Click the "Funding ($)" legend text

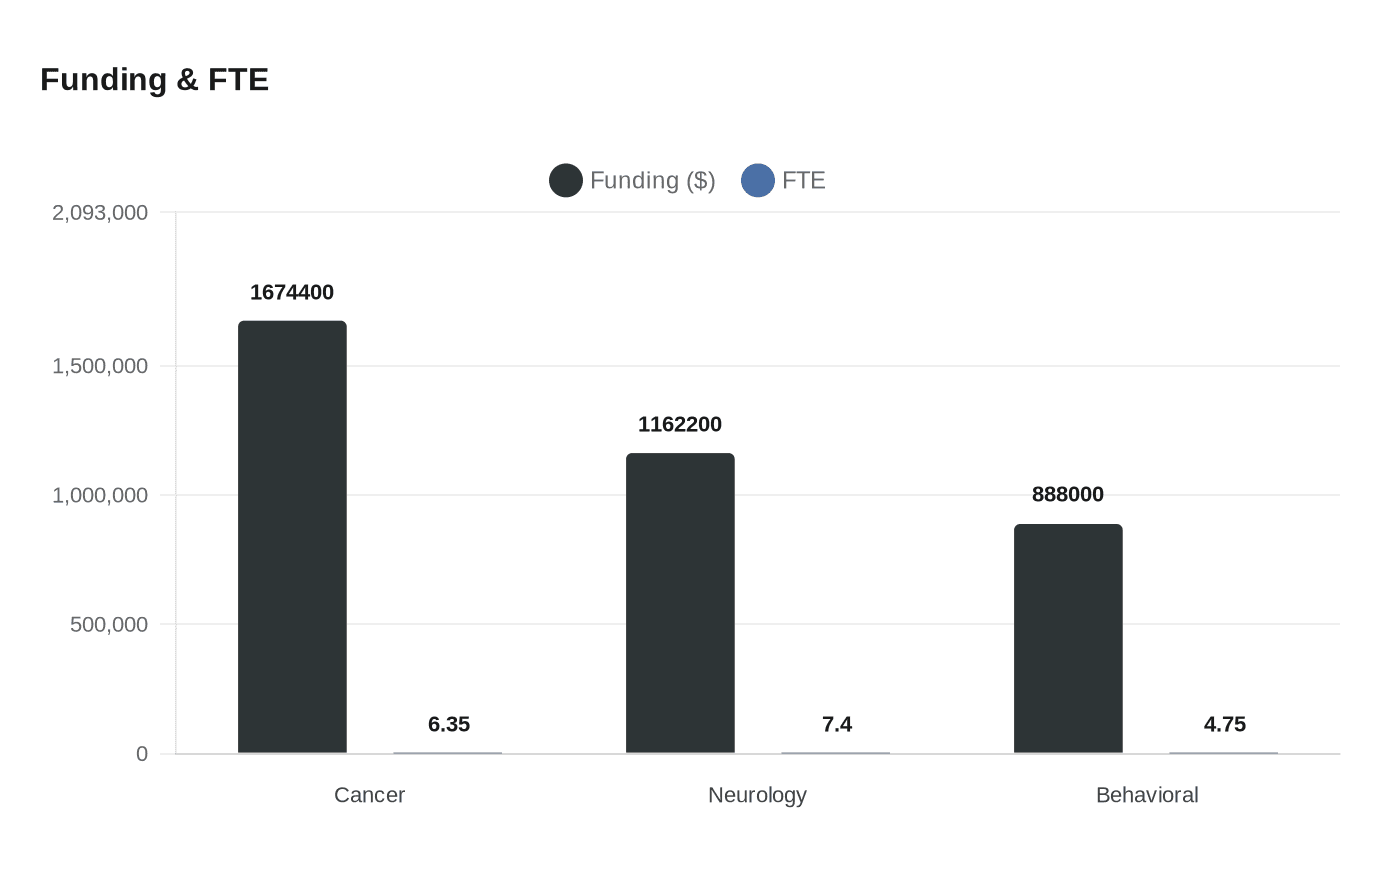(652, 181)
